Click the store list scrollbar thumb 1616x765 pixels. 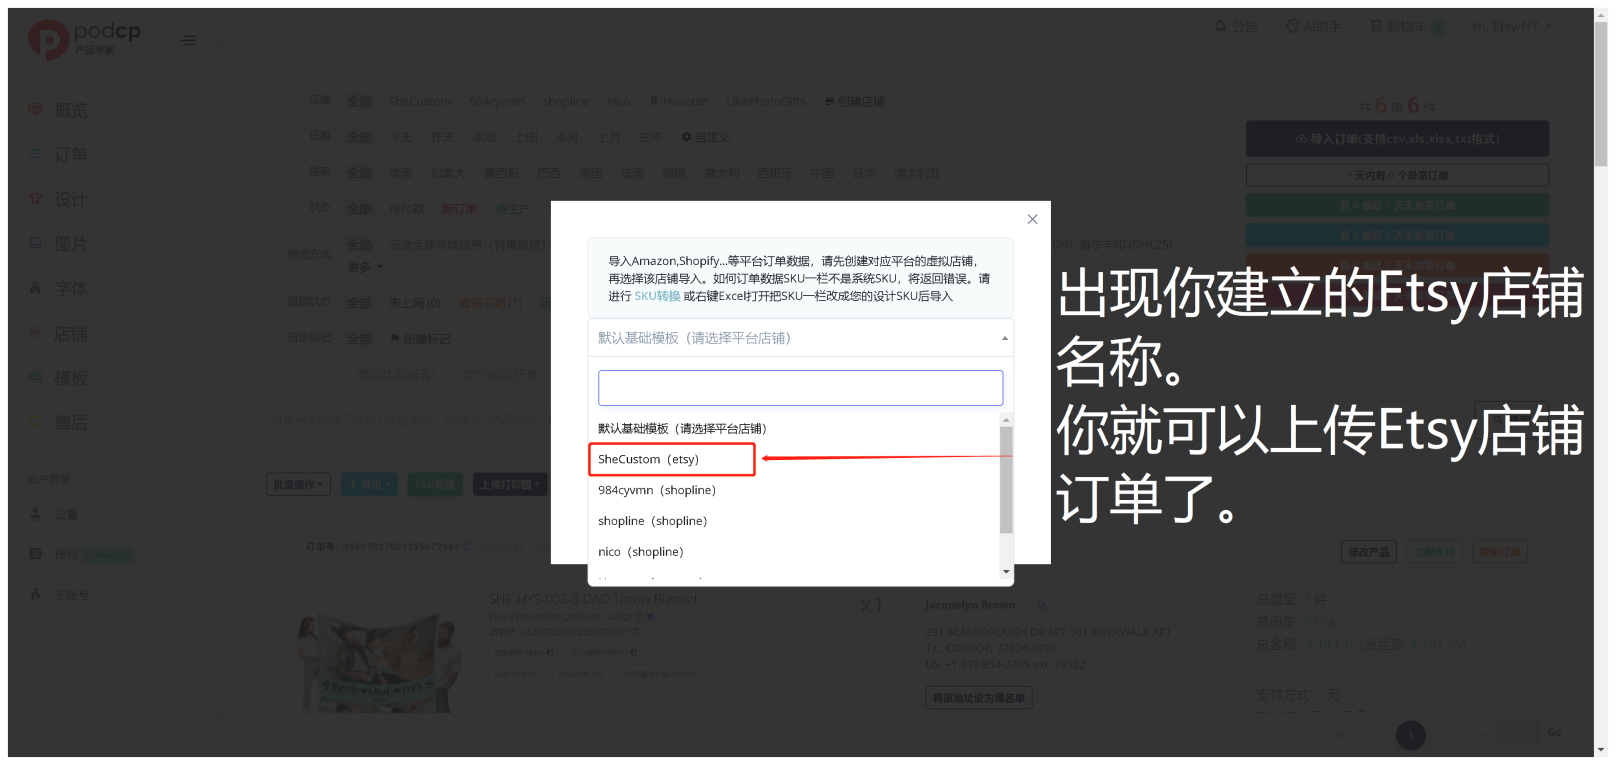pos(1006,480)
